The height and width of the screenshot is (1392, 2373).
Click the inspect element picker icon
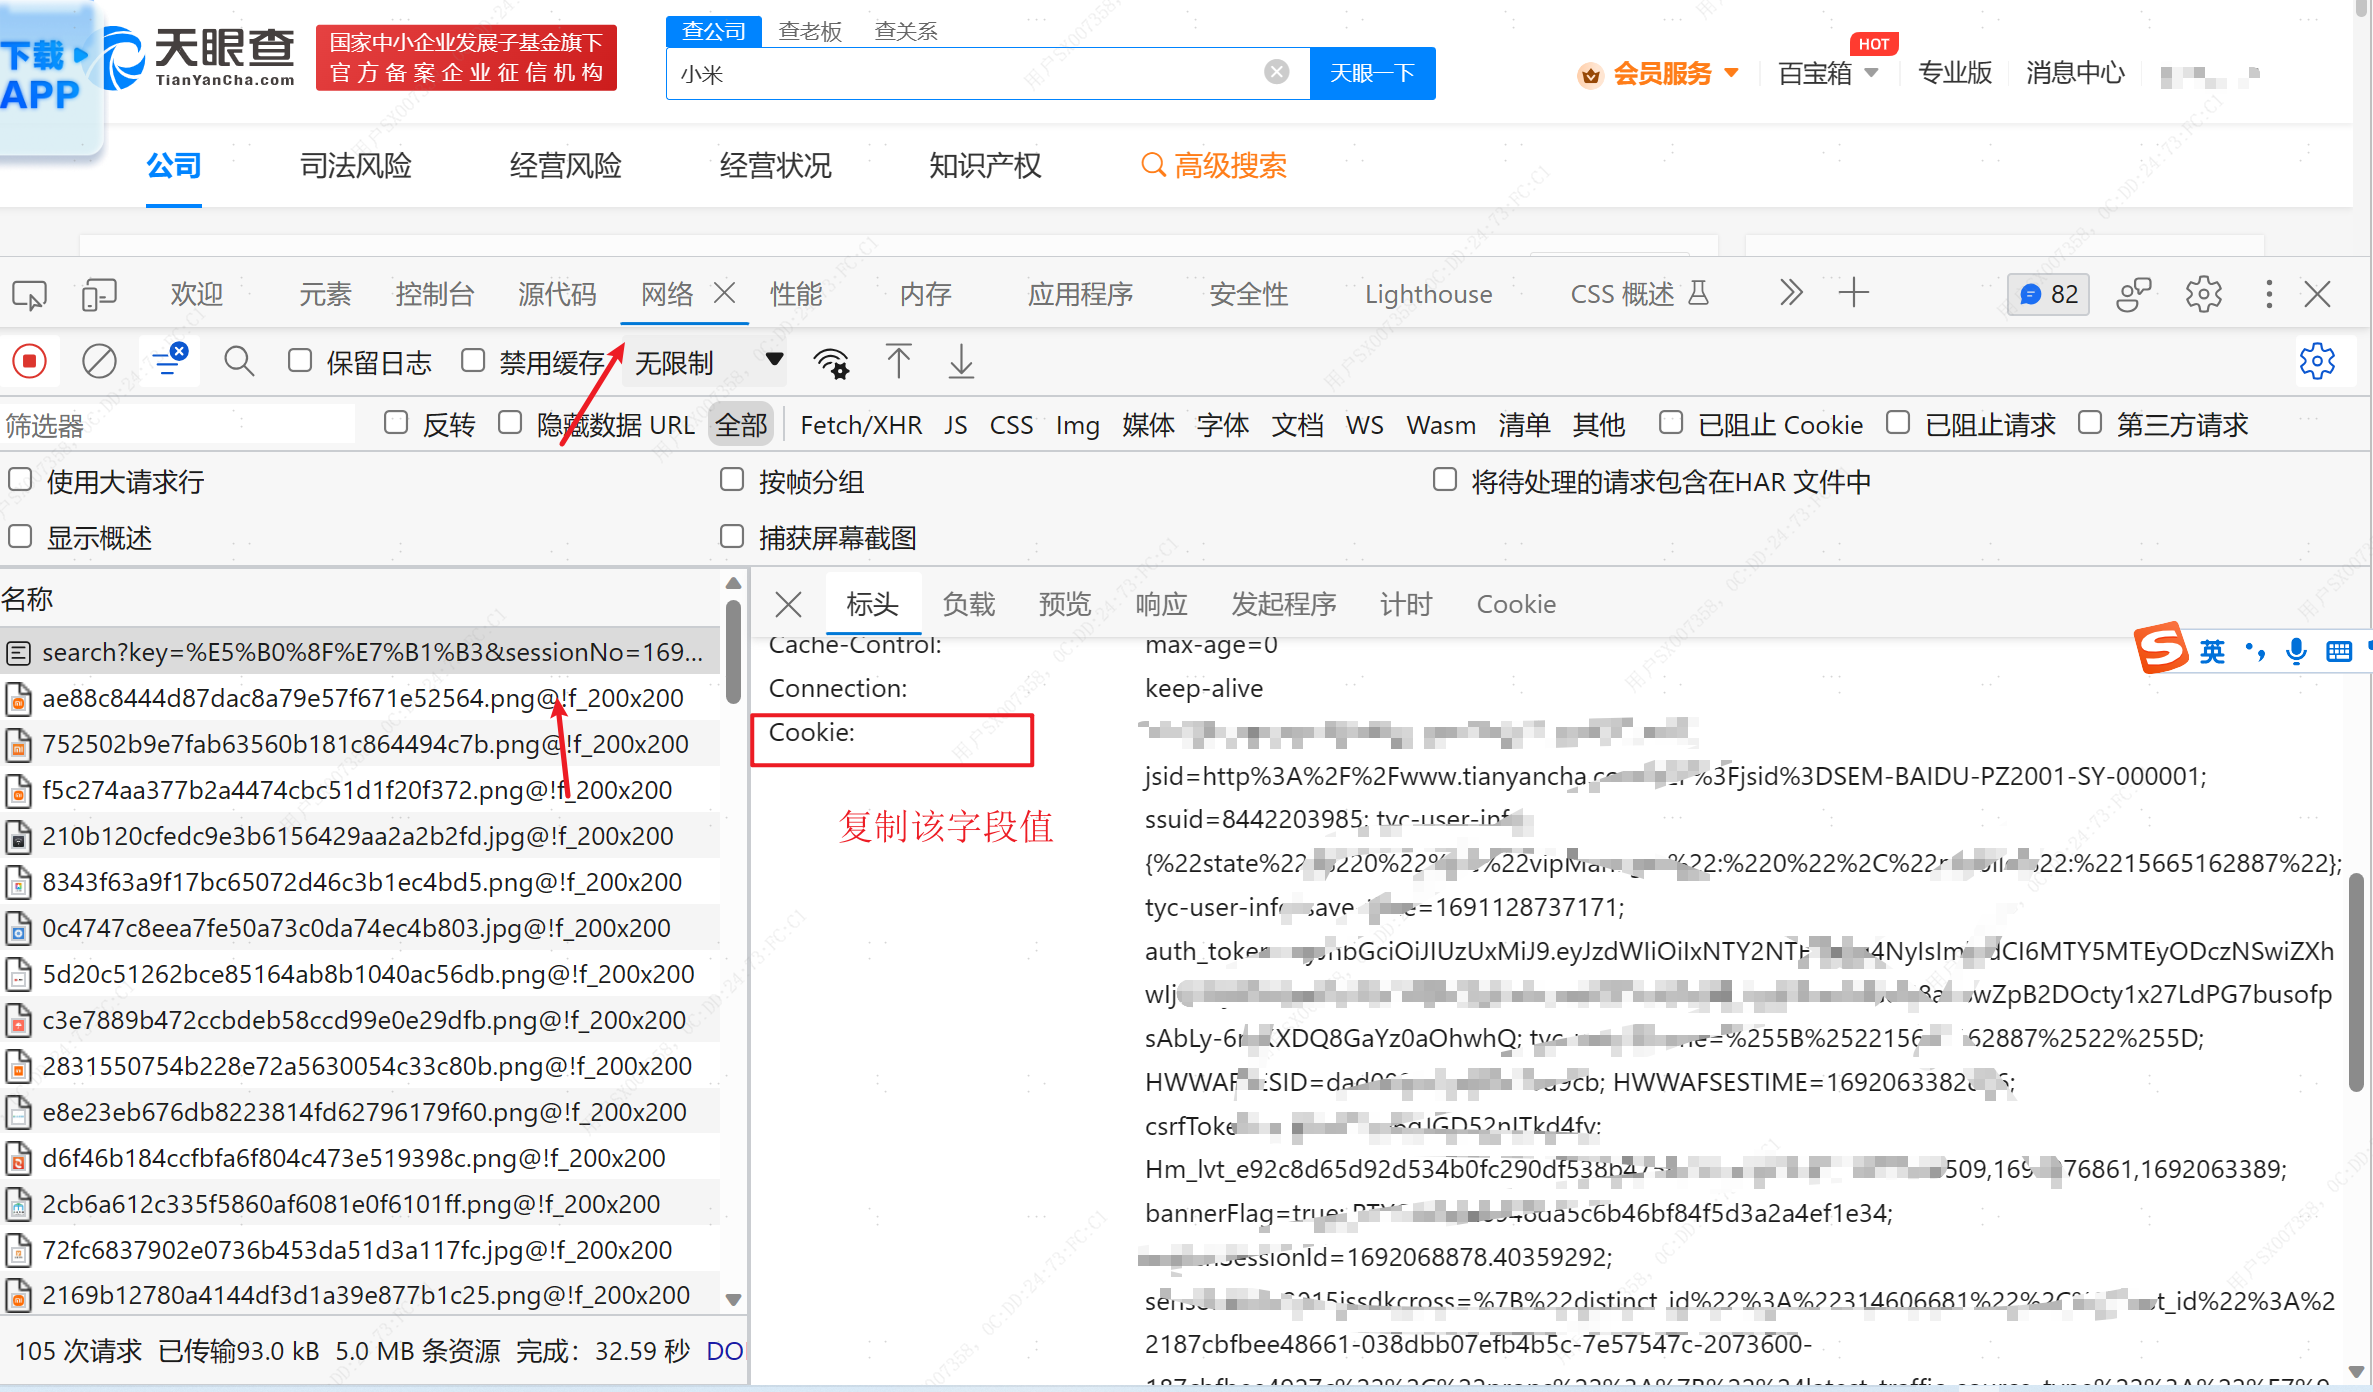(29, 295)
